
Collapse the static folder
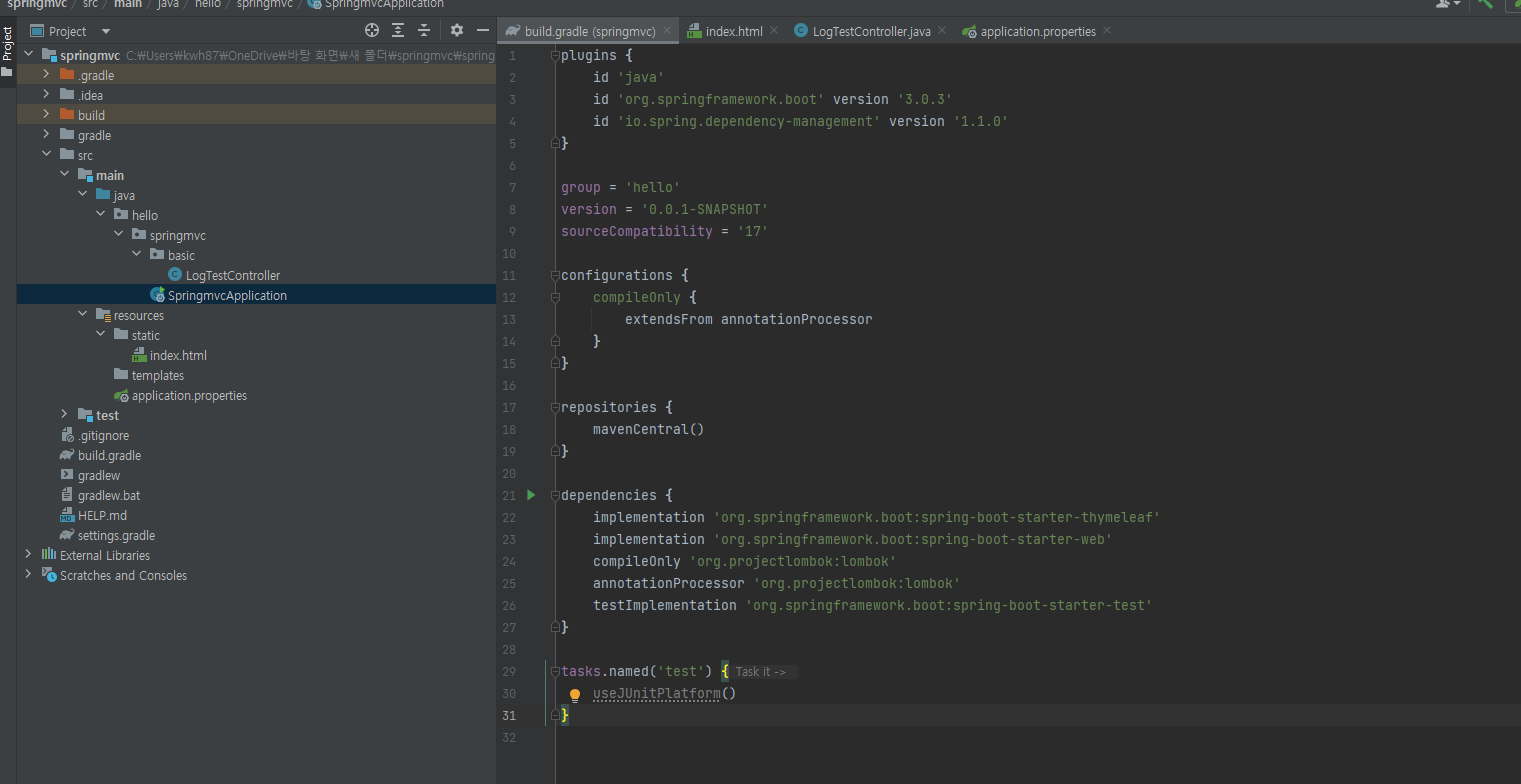100,335
